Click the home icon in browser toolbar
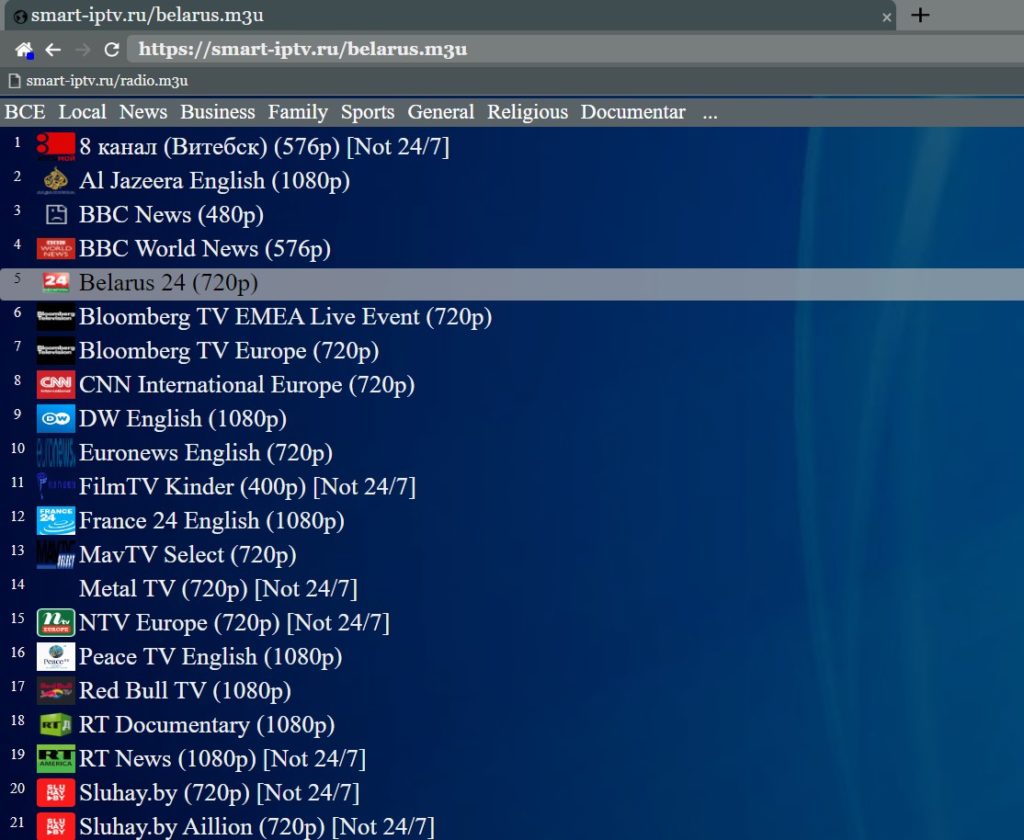 24,49
